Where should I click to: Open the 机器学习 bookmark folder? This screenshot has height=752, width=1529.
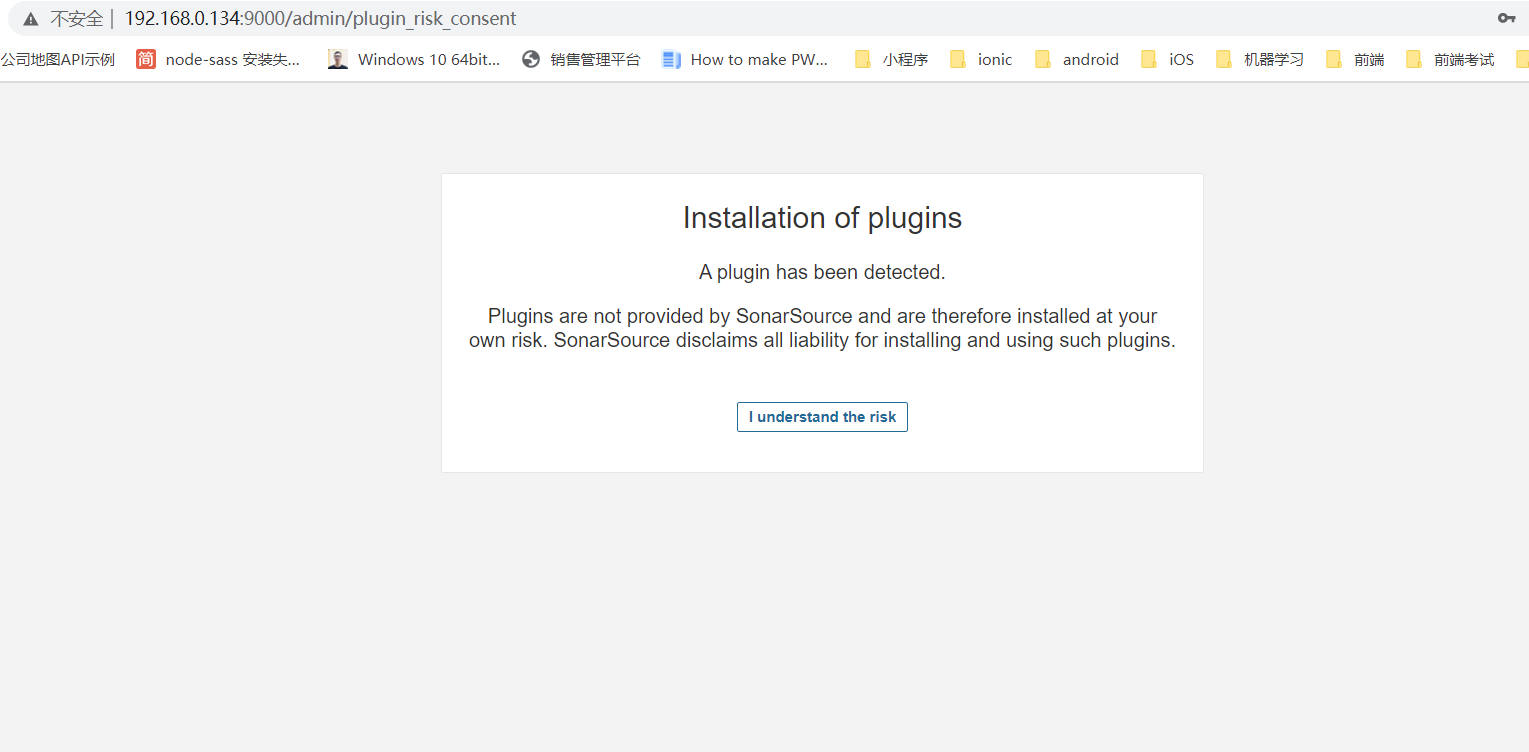[1260, 60]
